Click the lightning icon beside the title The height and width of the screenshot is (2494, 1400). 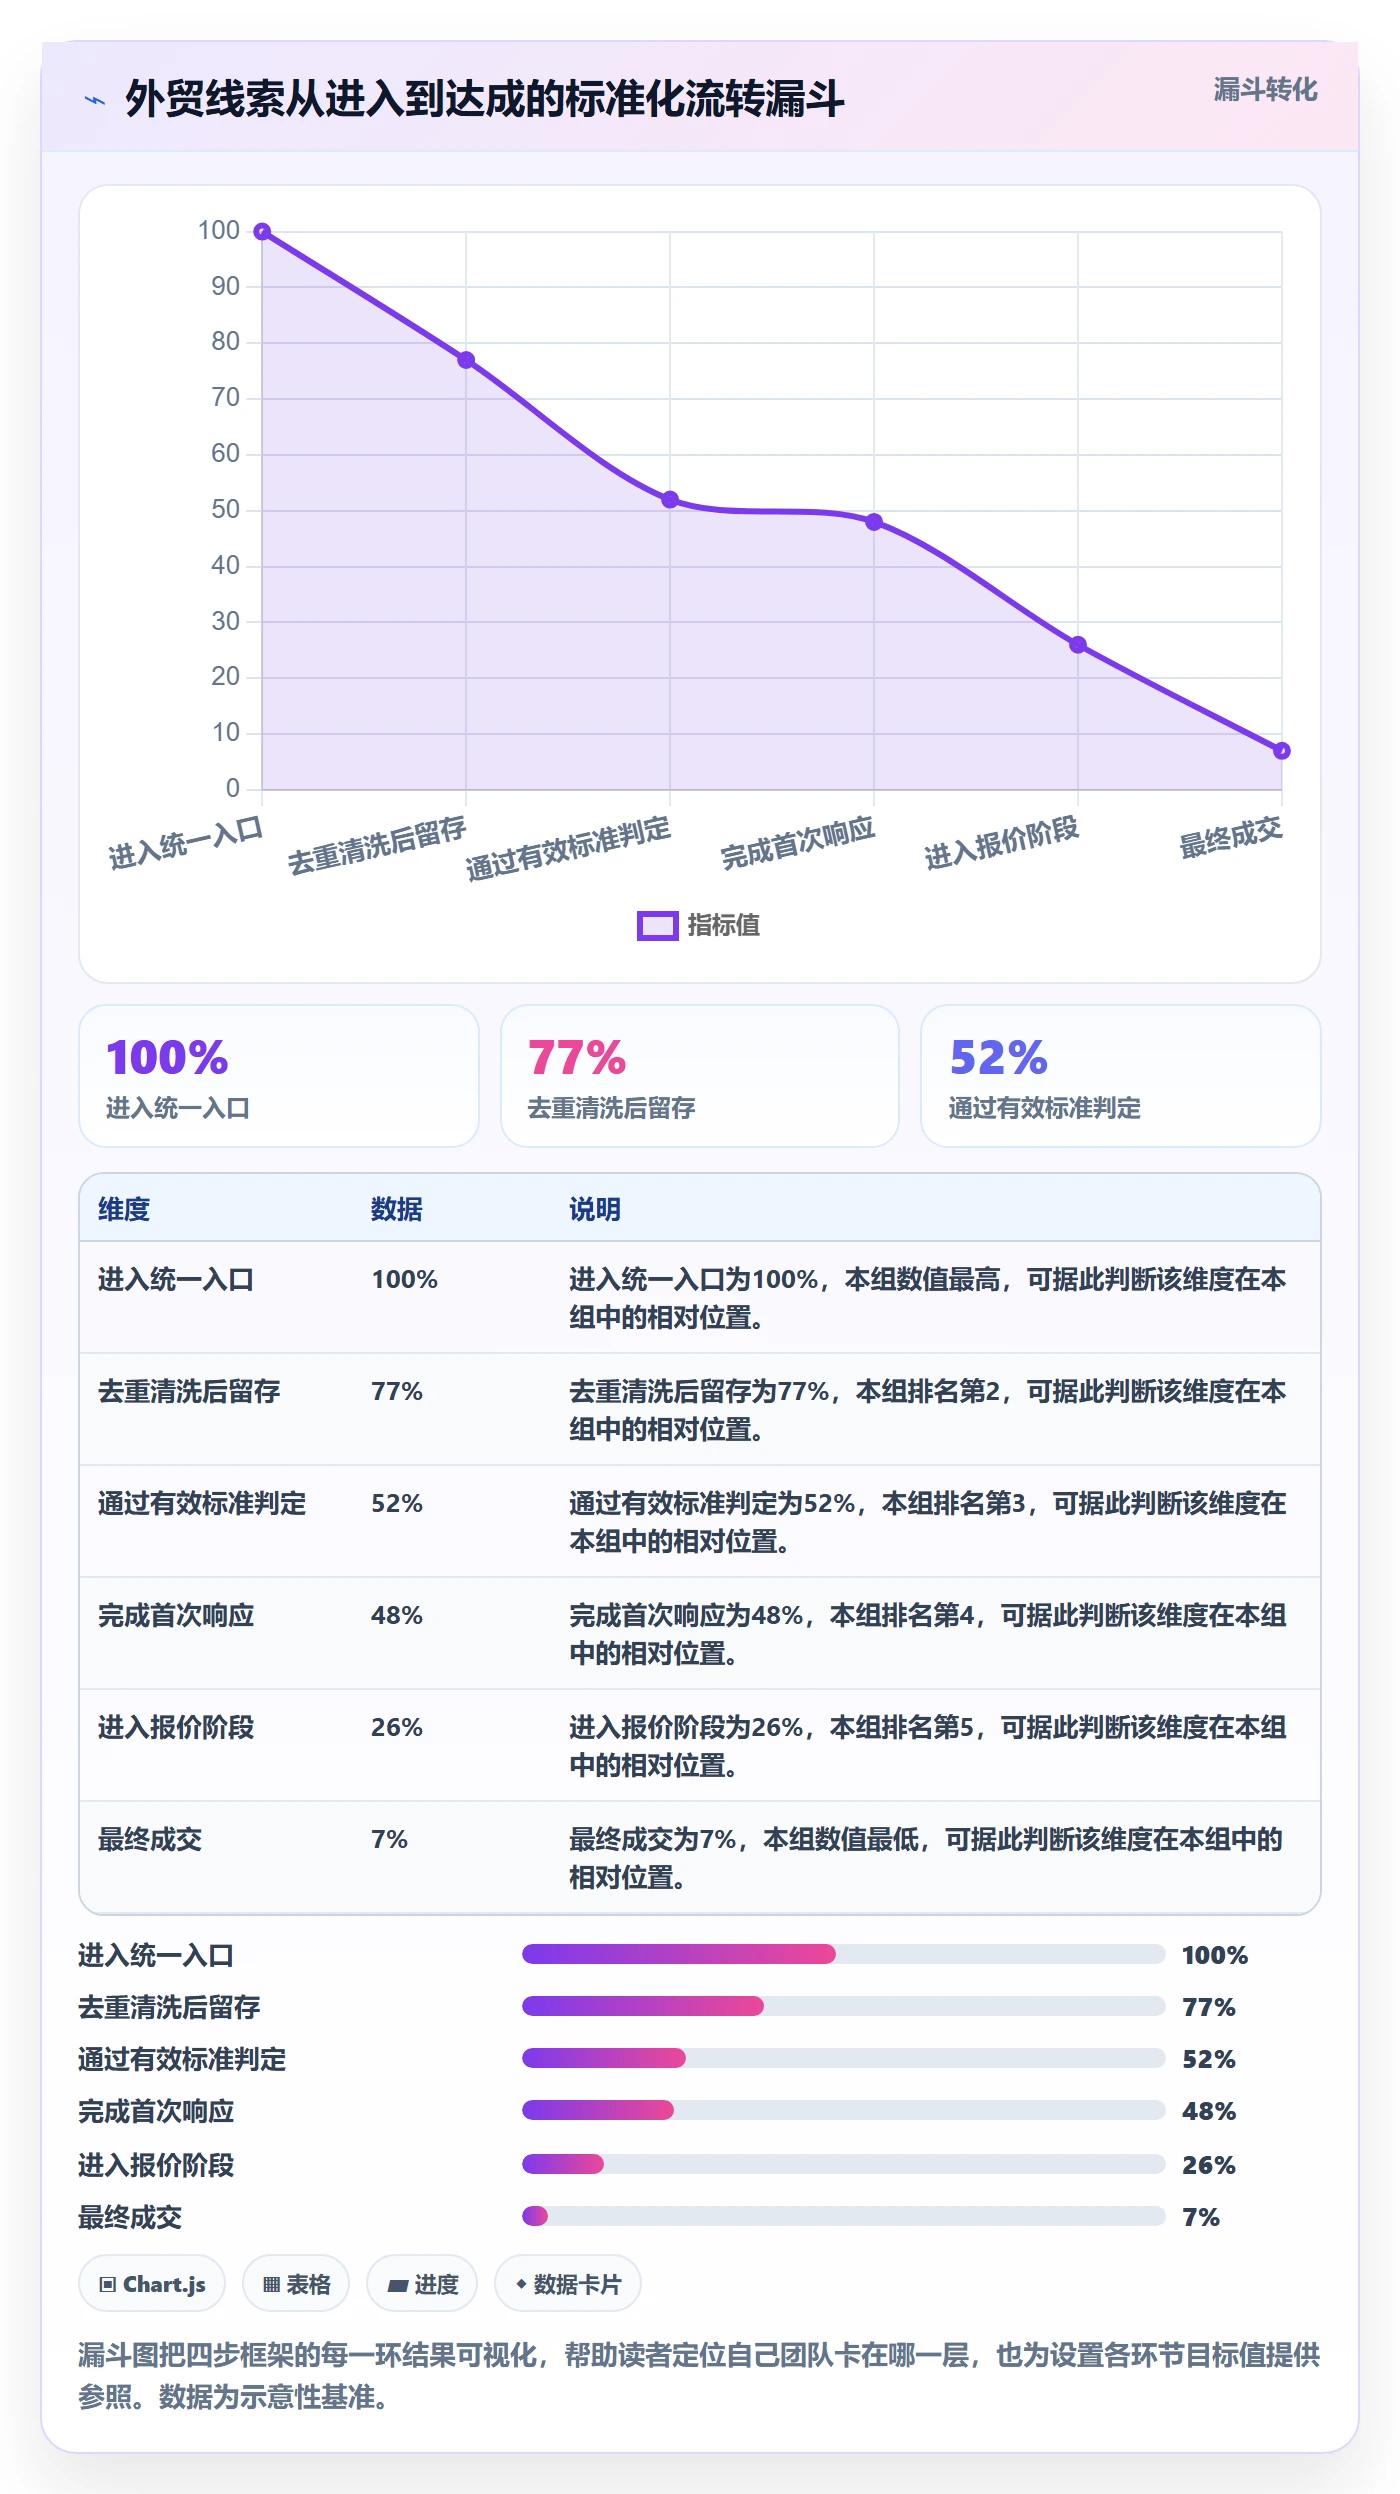tap(95, 100)
